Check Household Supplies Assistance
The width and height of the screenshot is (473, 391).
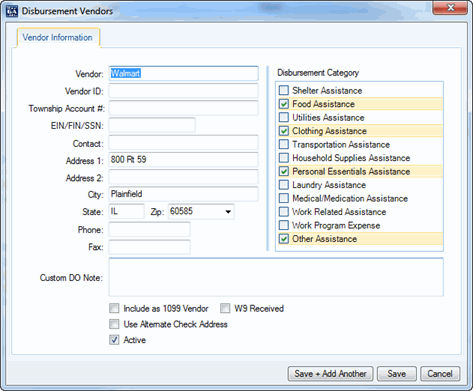pyautogui.click(x=284, y=158)
